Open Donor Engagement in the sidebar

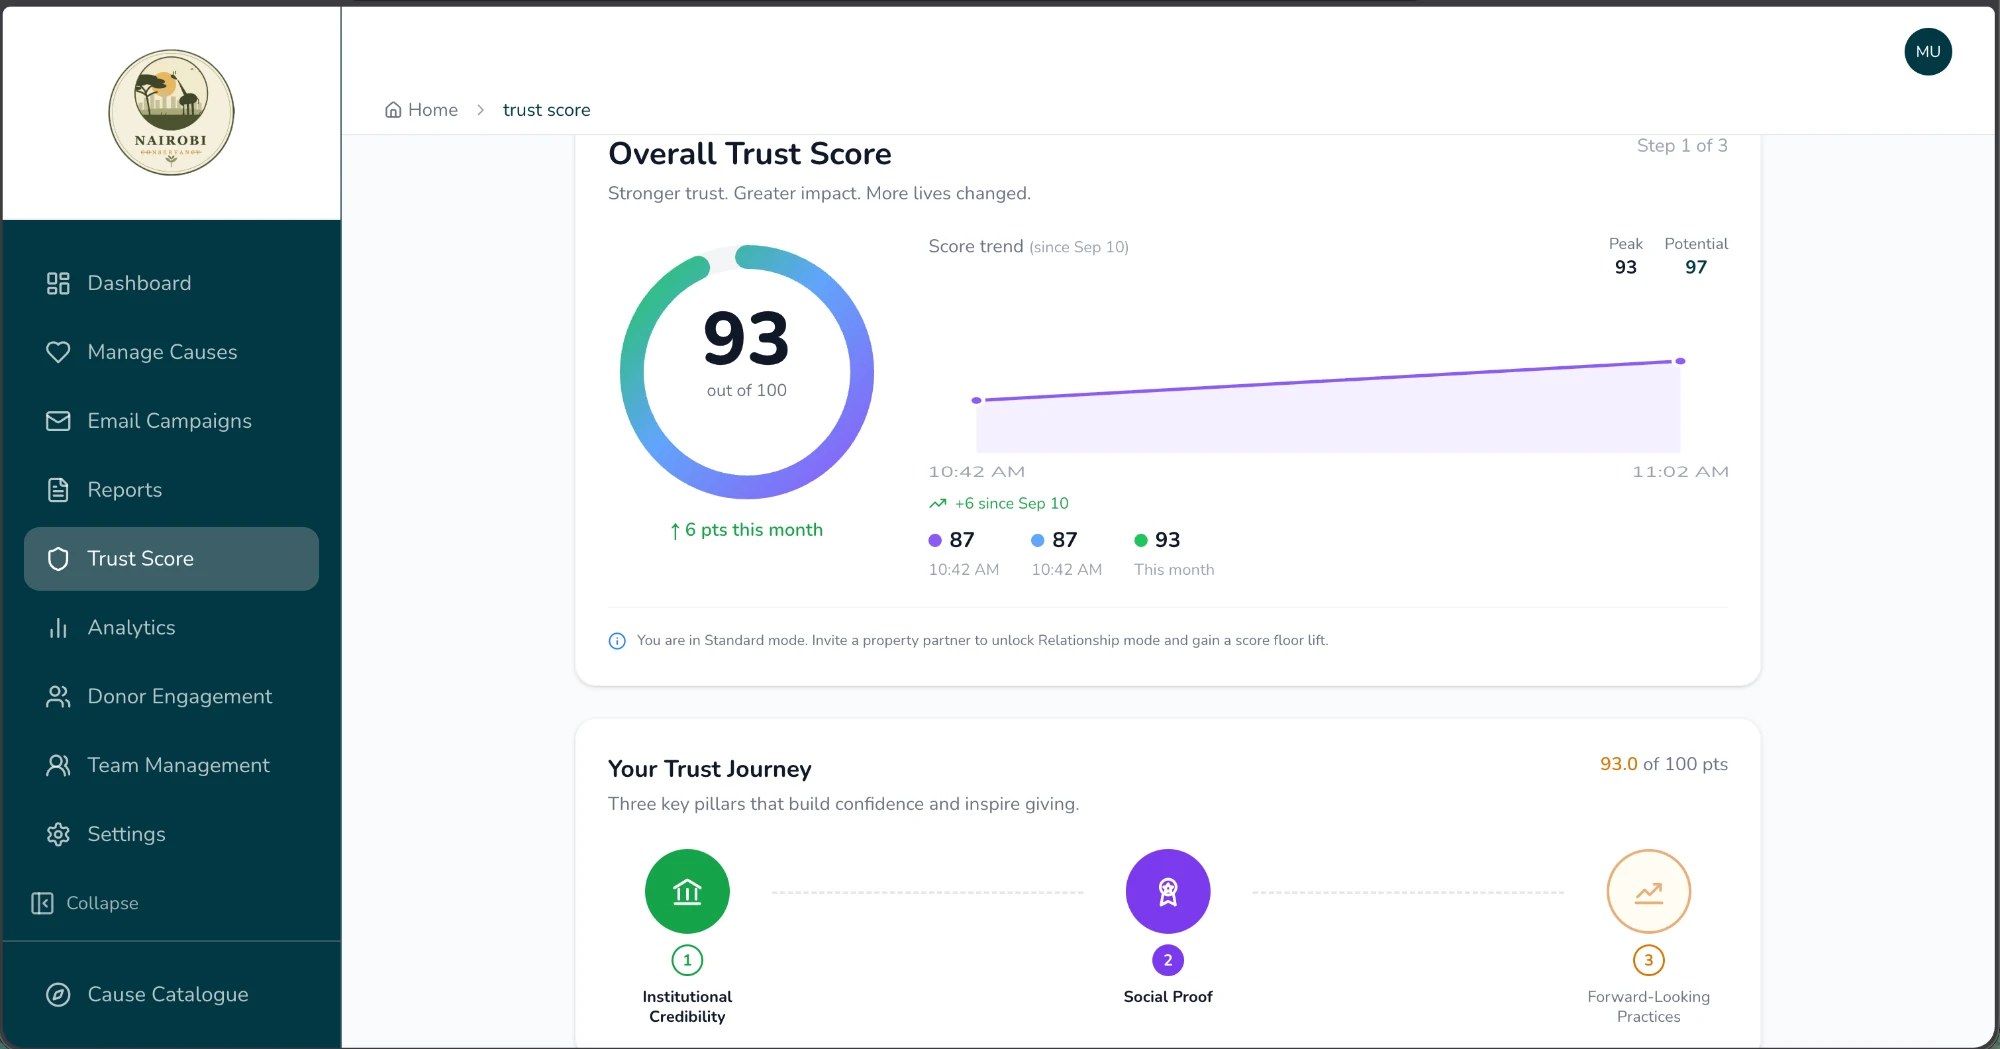pyautogui.click(x=171, y=697)
